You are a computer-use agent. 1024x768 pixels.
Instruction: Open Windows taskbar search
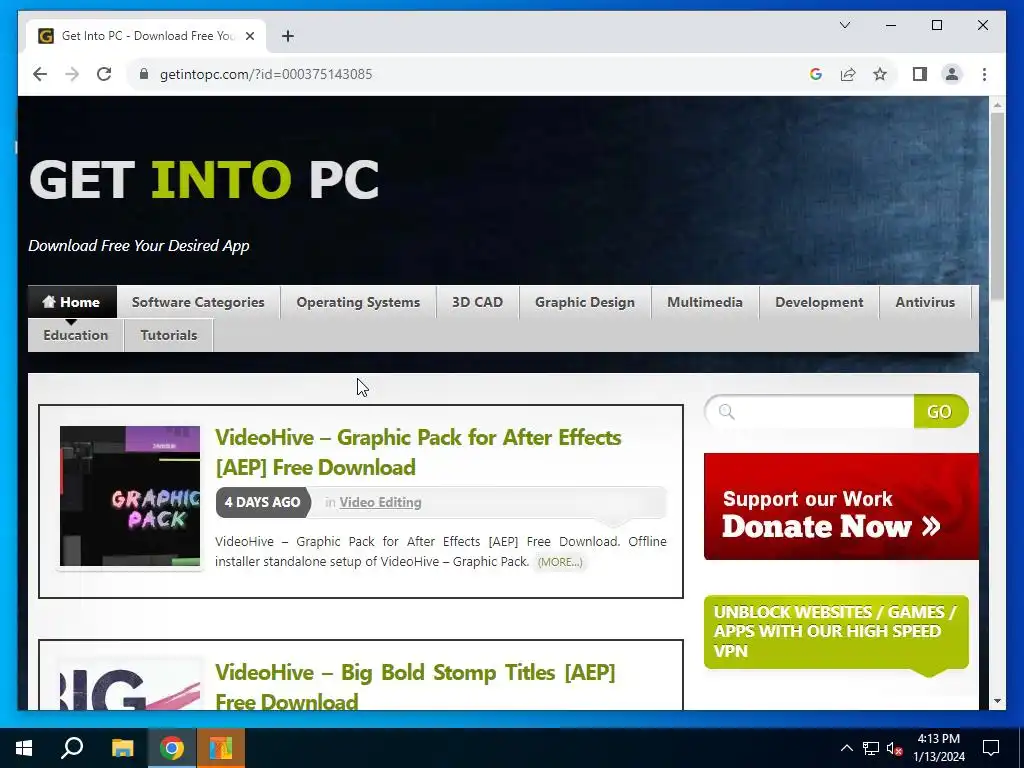[x=72, y=748]
